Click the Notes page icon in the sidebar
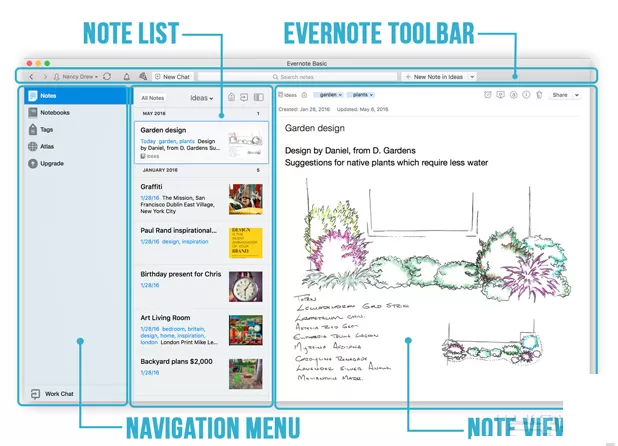This screenshot has width=618, height=446. click(x=33, y=96)
